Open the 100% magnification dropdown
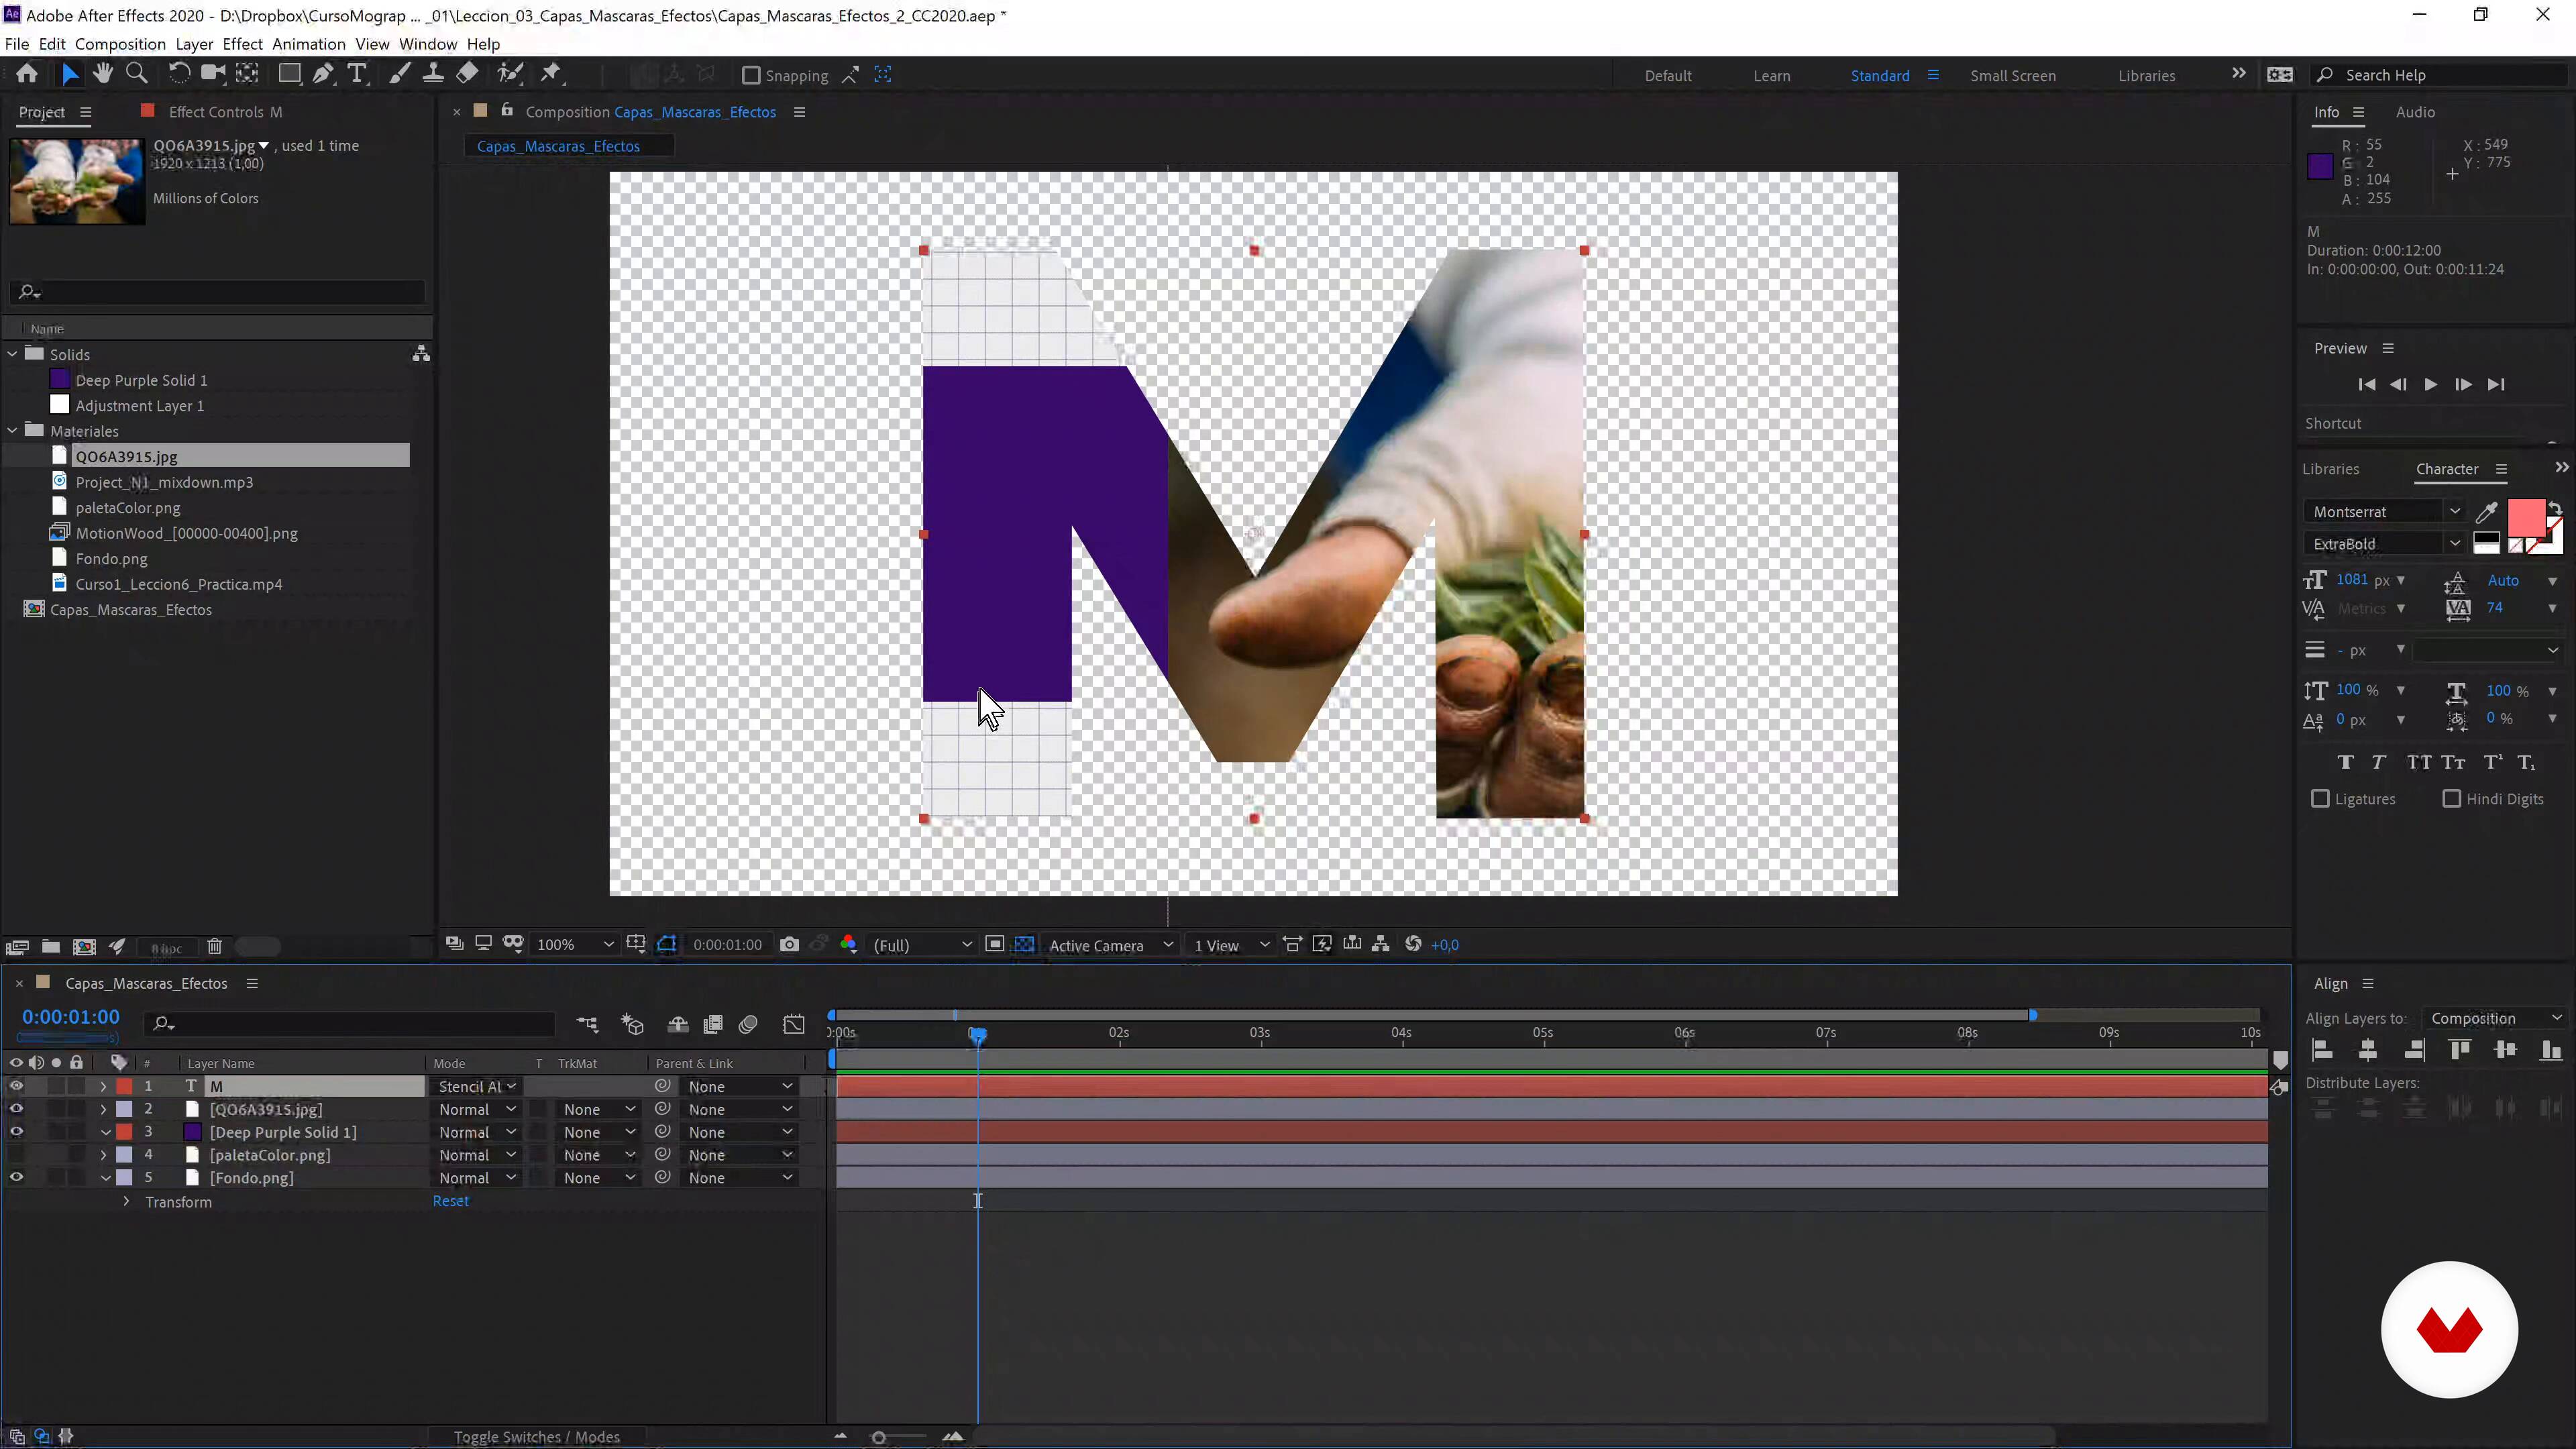This screenshot has width=2576, height=1449. 575,945
